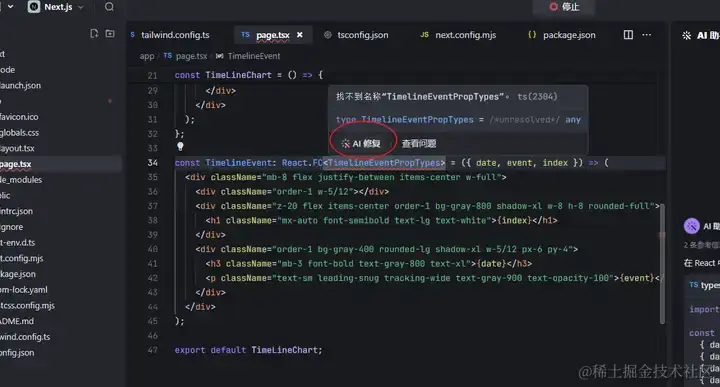Image resolution: width=720 pixels, height=387 pixels.
Task: Switch to the next.config.mjs tab
Action: coord(465,35)
